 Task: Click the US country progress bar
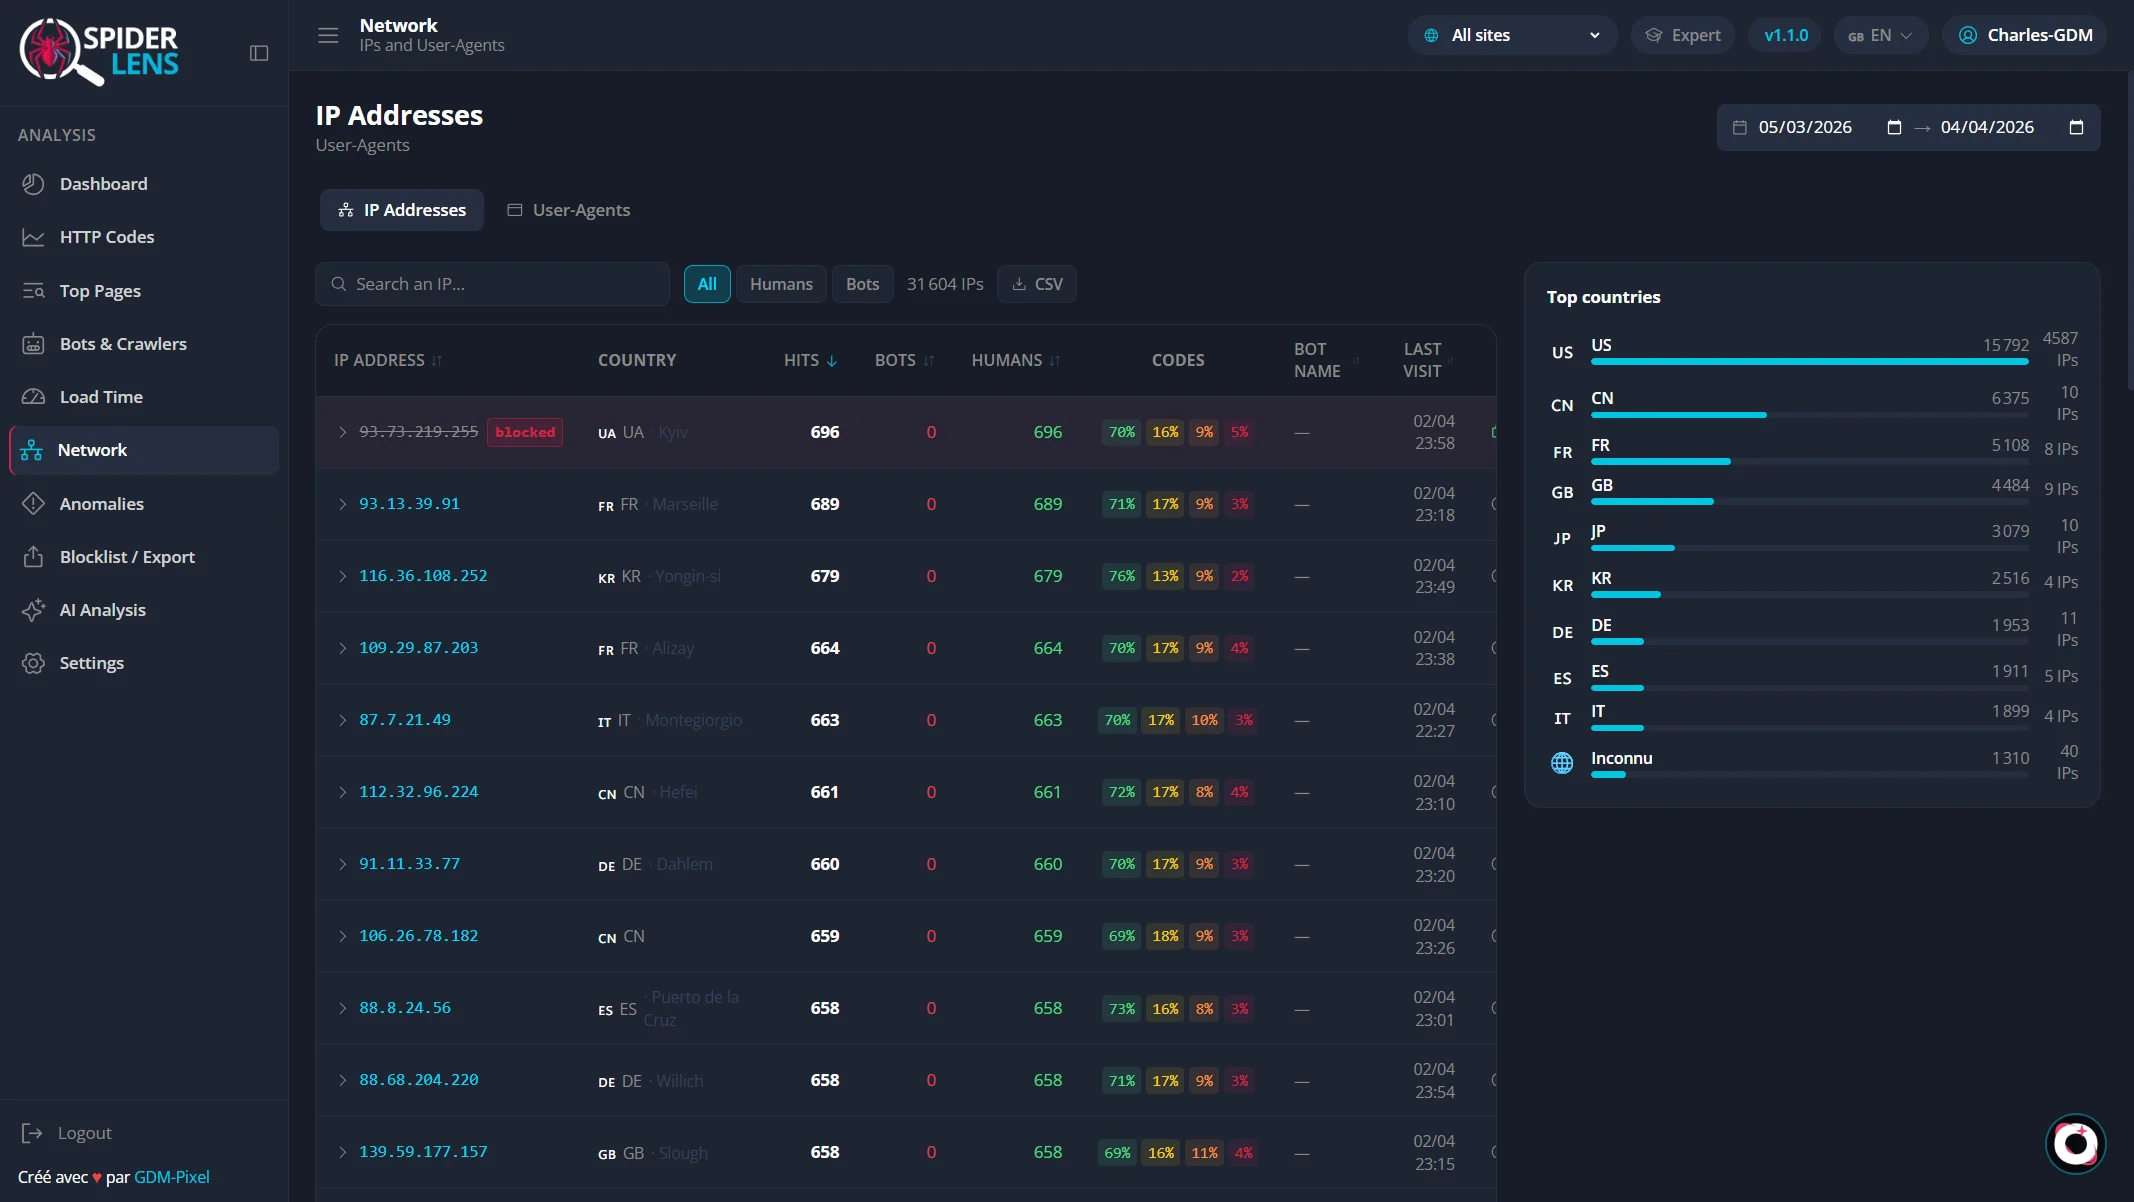click(1809, 361)
